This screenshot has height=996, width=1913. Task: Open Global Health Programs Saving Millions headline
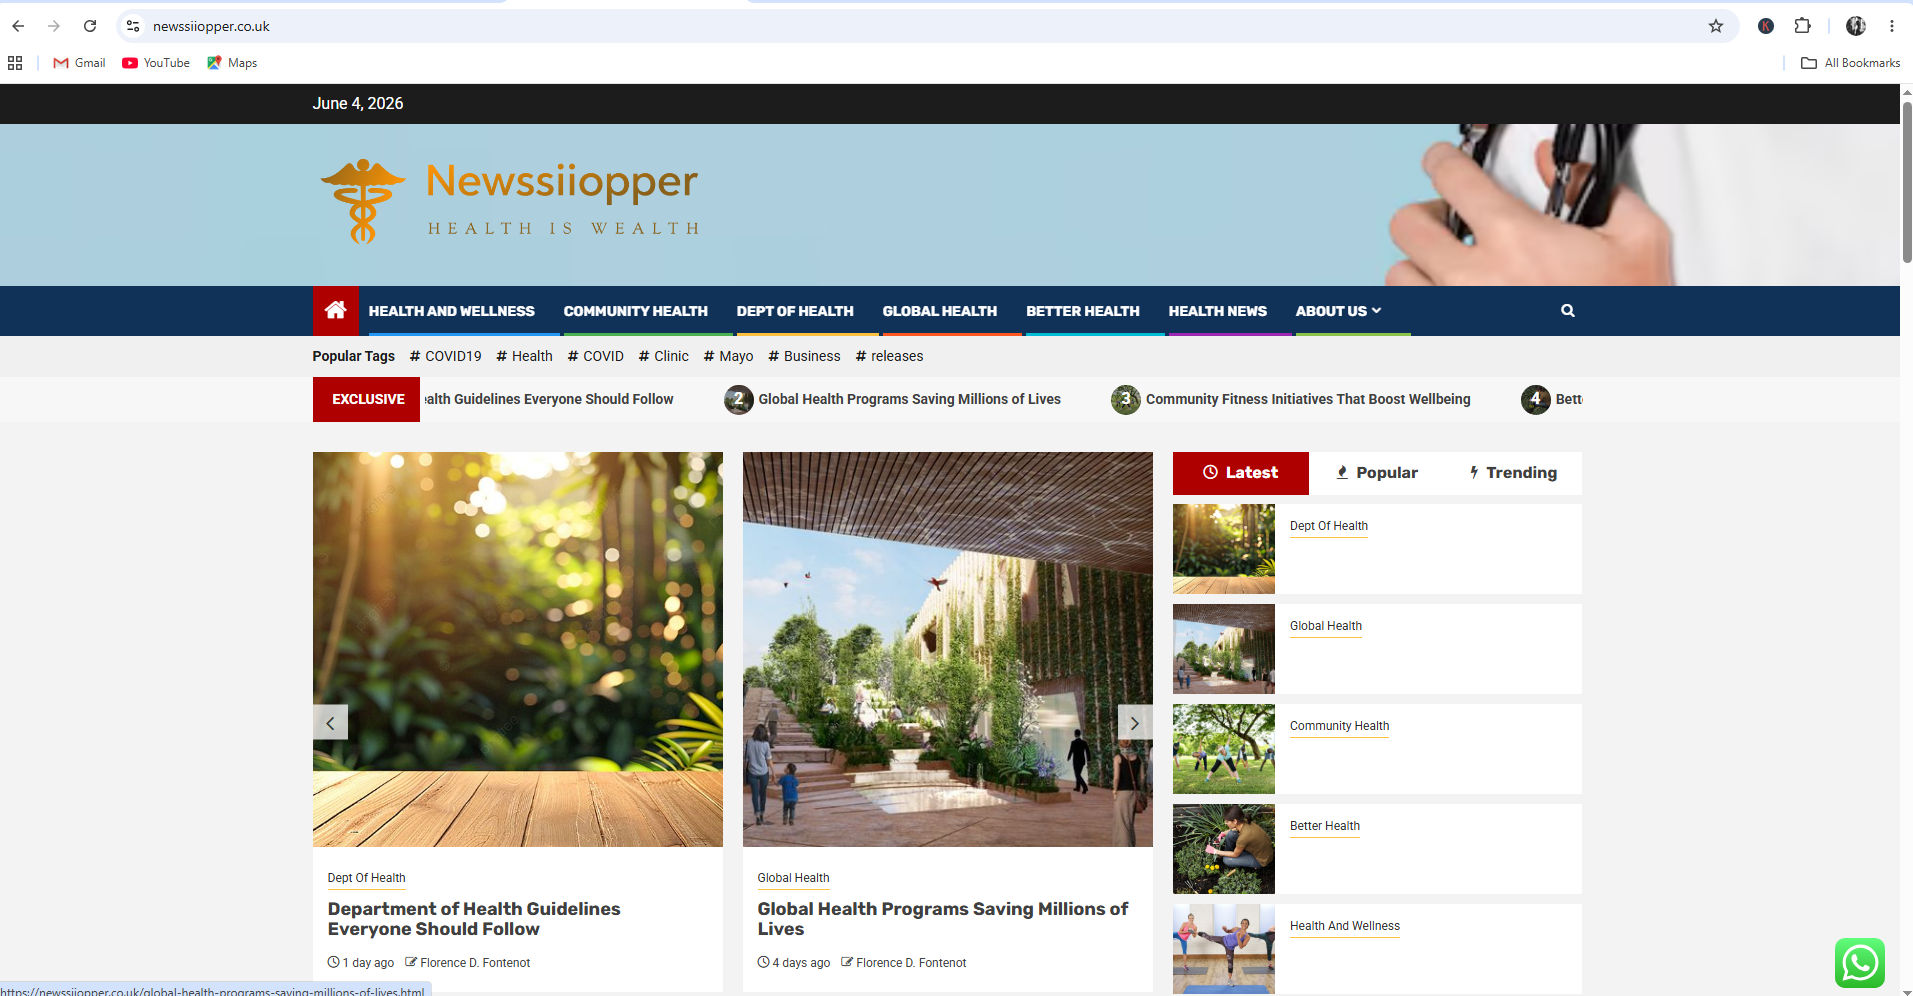coord(942,919)
